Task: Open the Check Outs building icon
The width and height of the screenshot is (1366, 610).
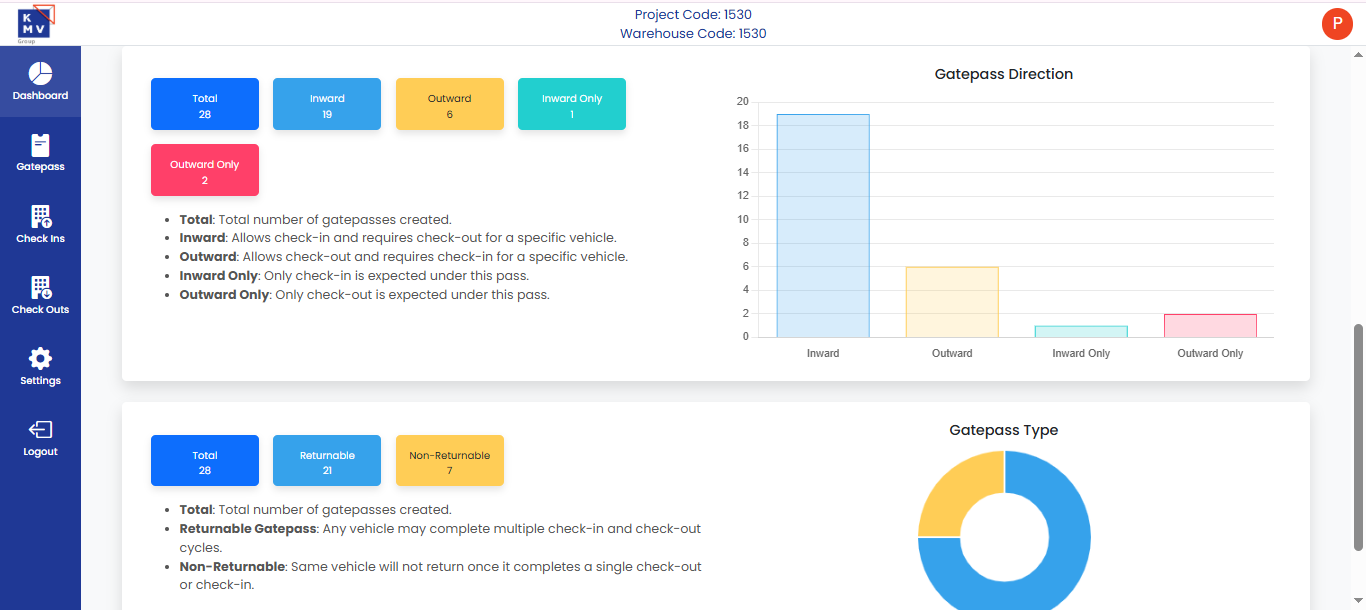Action: [x=40, y=288]
